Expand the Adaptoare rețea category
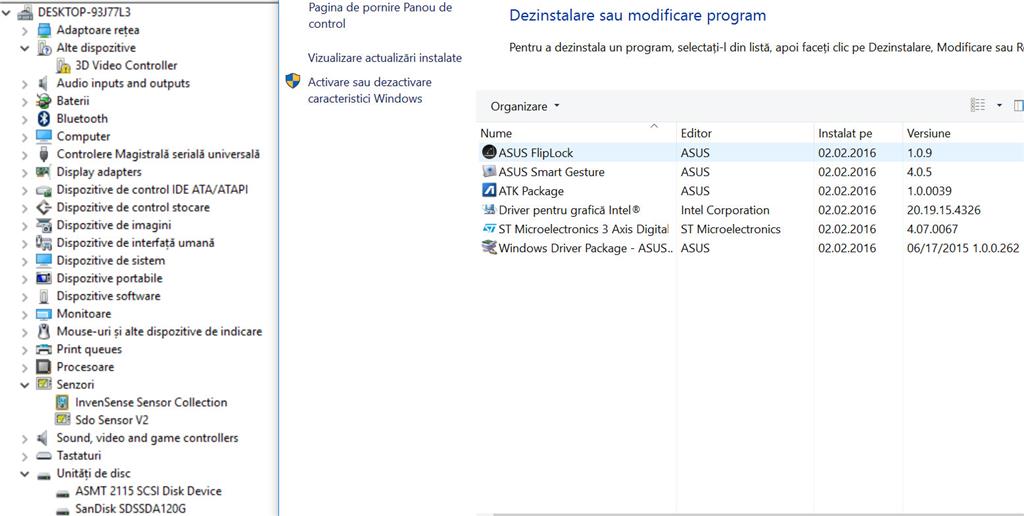Screen dimensions: 1024x516 (25, 30)
